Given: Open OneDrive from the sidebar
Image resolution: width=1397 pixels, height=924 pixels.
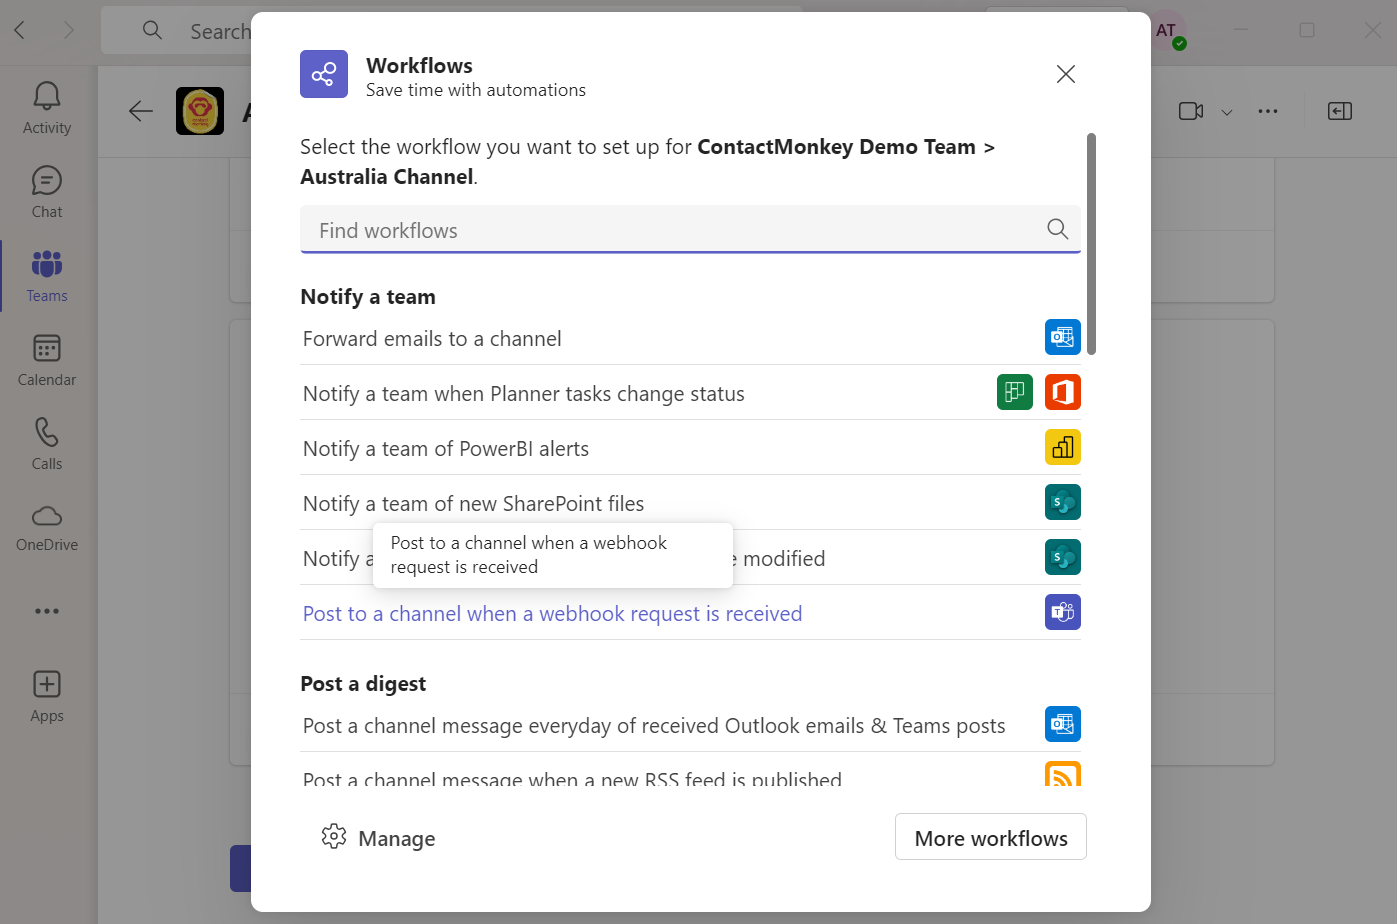Looking at the screenshot, I should click(47, 528).
